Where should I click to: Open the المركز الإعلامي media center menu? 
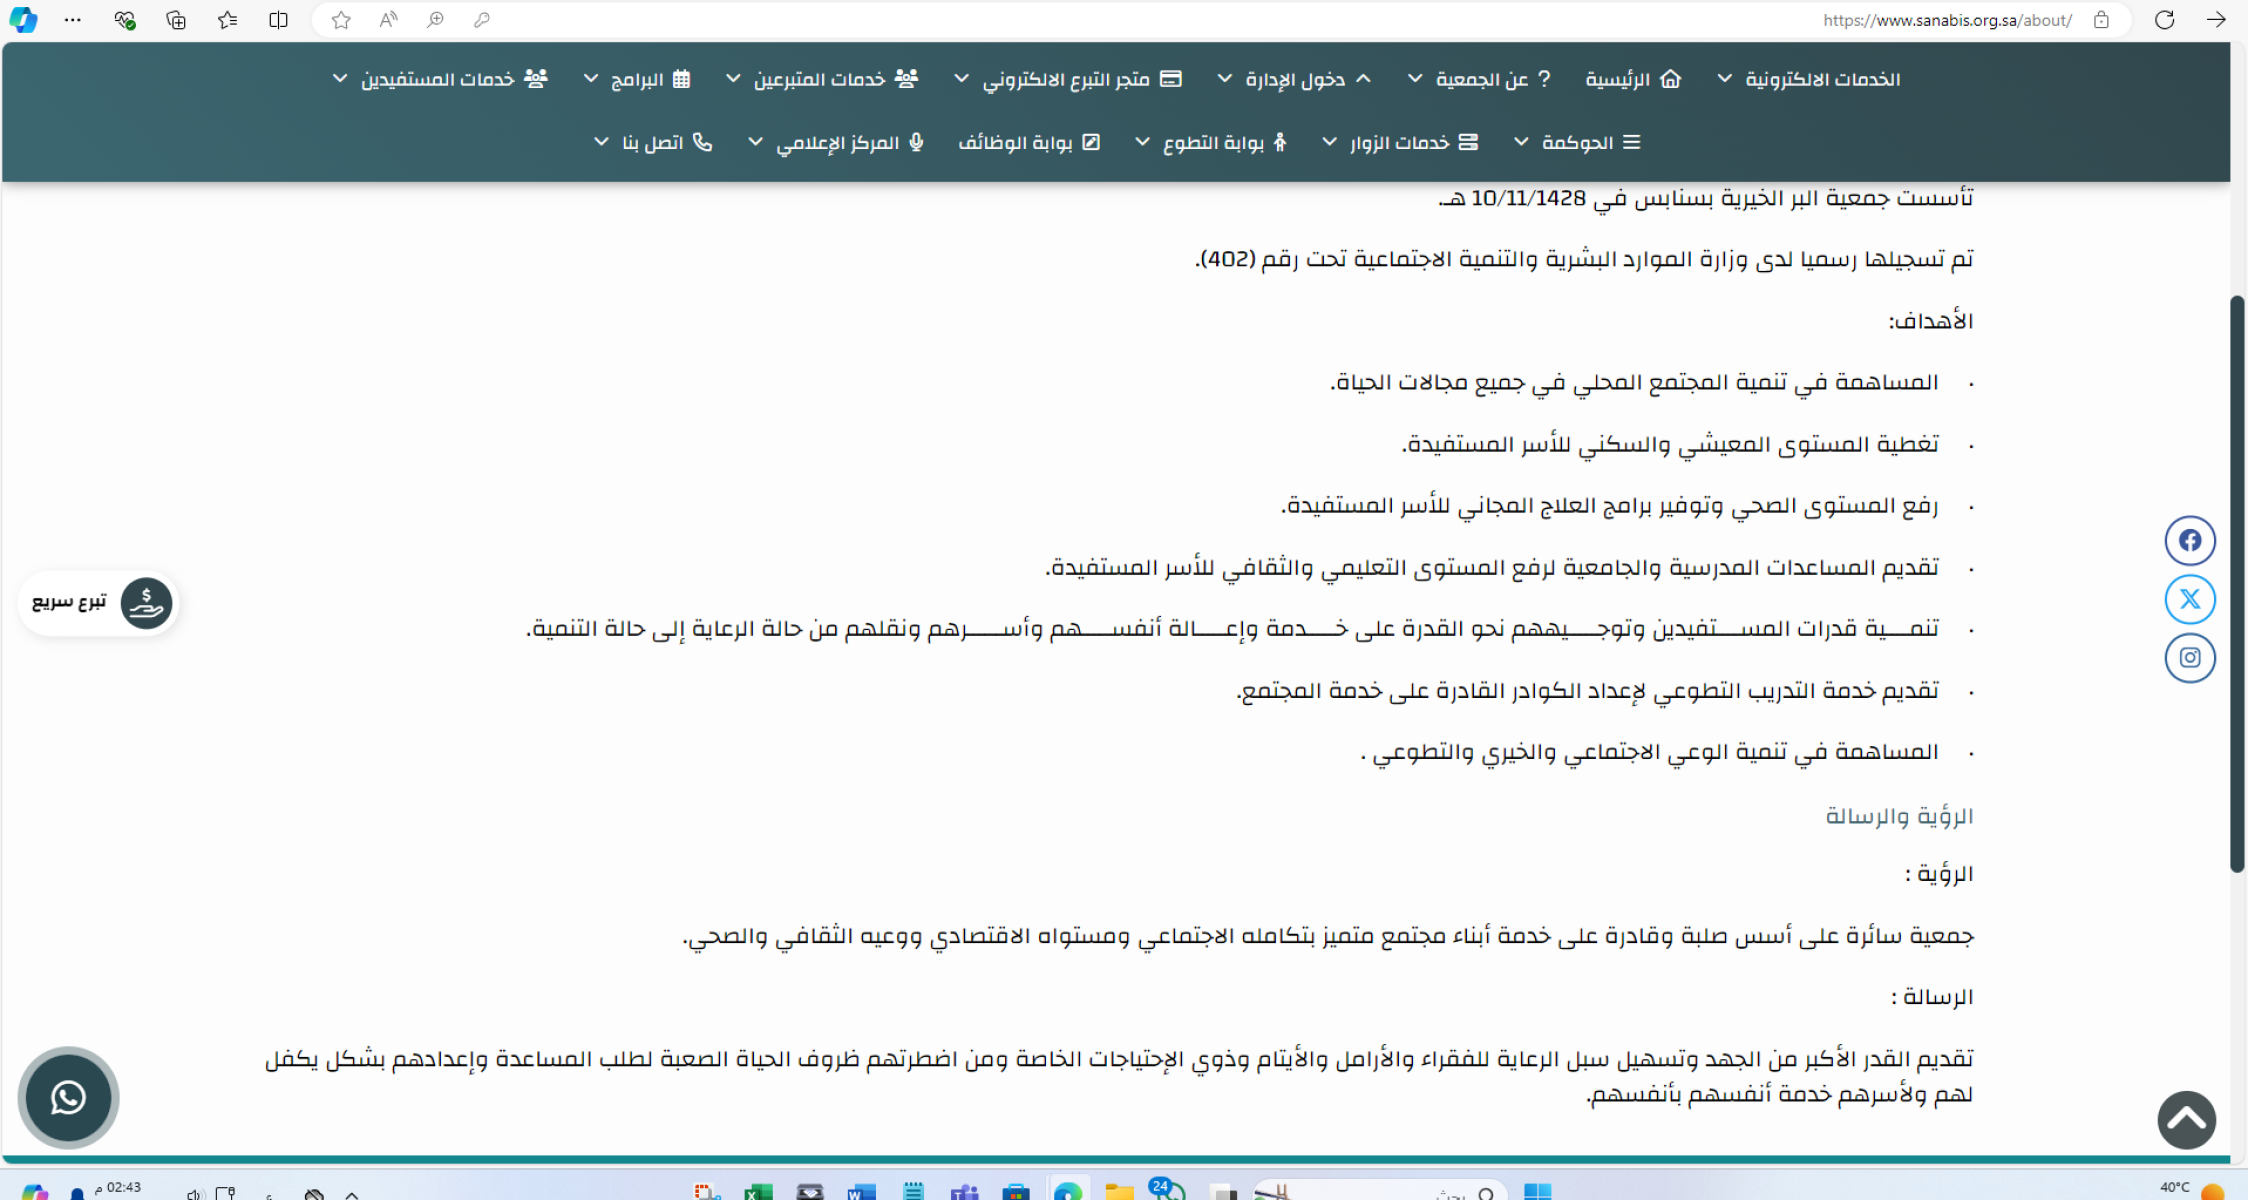[x=836, y=142]
